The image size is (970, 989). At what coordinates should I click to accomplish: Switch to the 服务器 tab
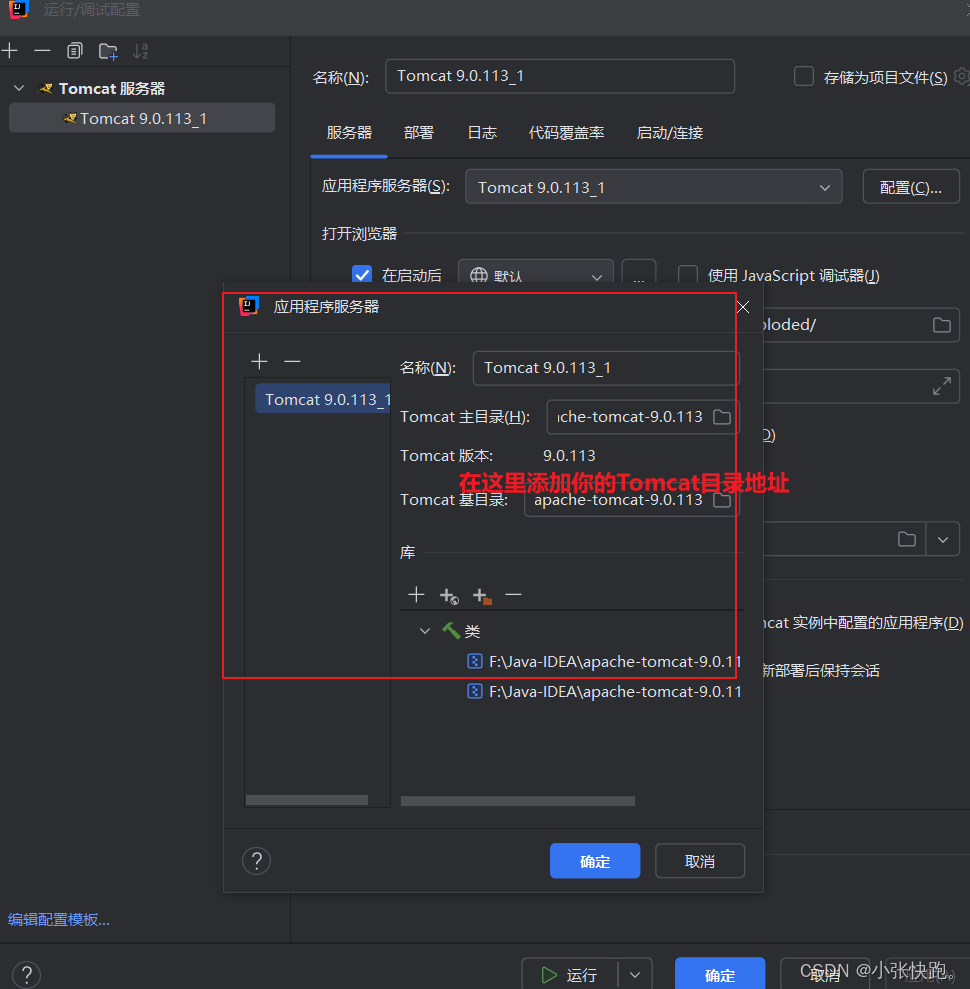[349, 132]
